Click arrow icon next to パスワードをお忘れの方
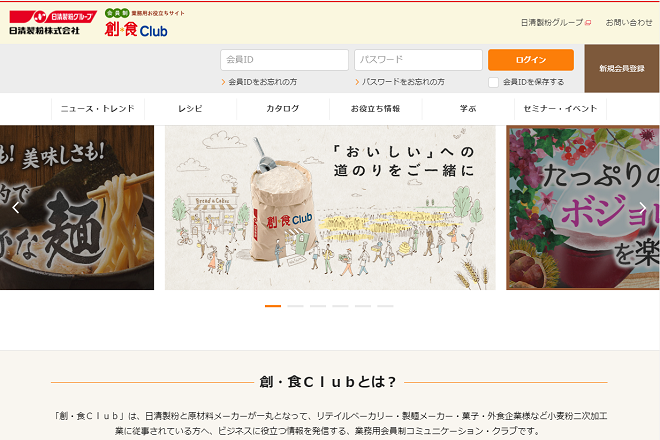660x440 pixels. click(357, 82)
